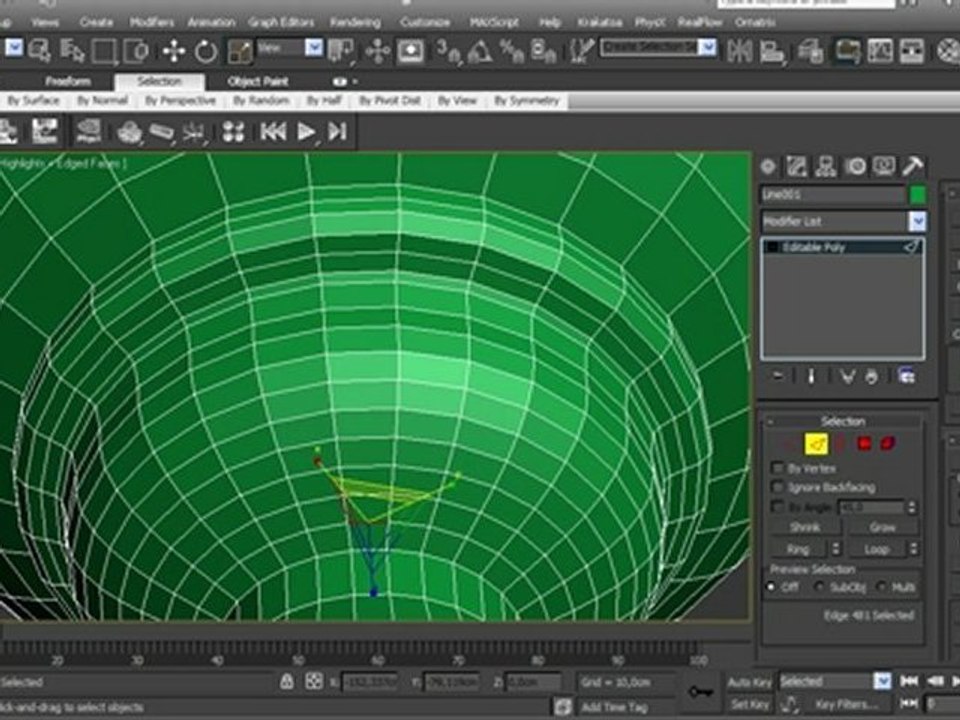Enable the By Vertex checkbox
Viewport: 960px width, 720px height.
pos(778,468)
